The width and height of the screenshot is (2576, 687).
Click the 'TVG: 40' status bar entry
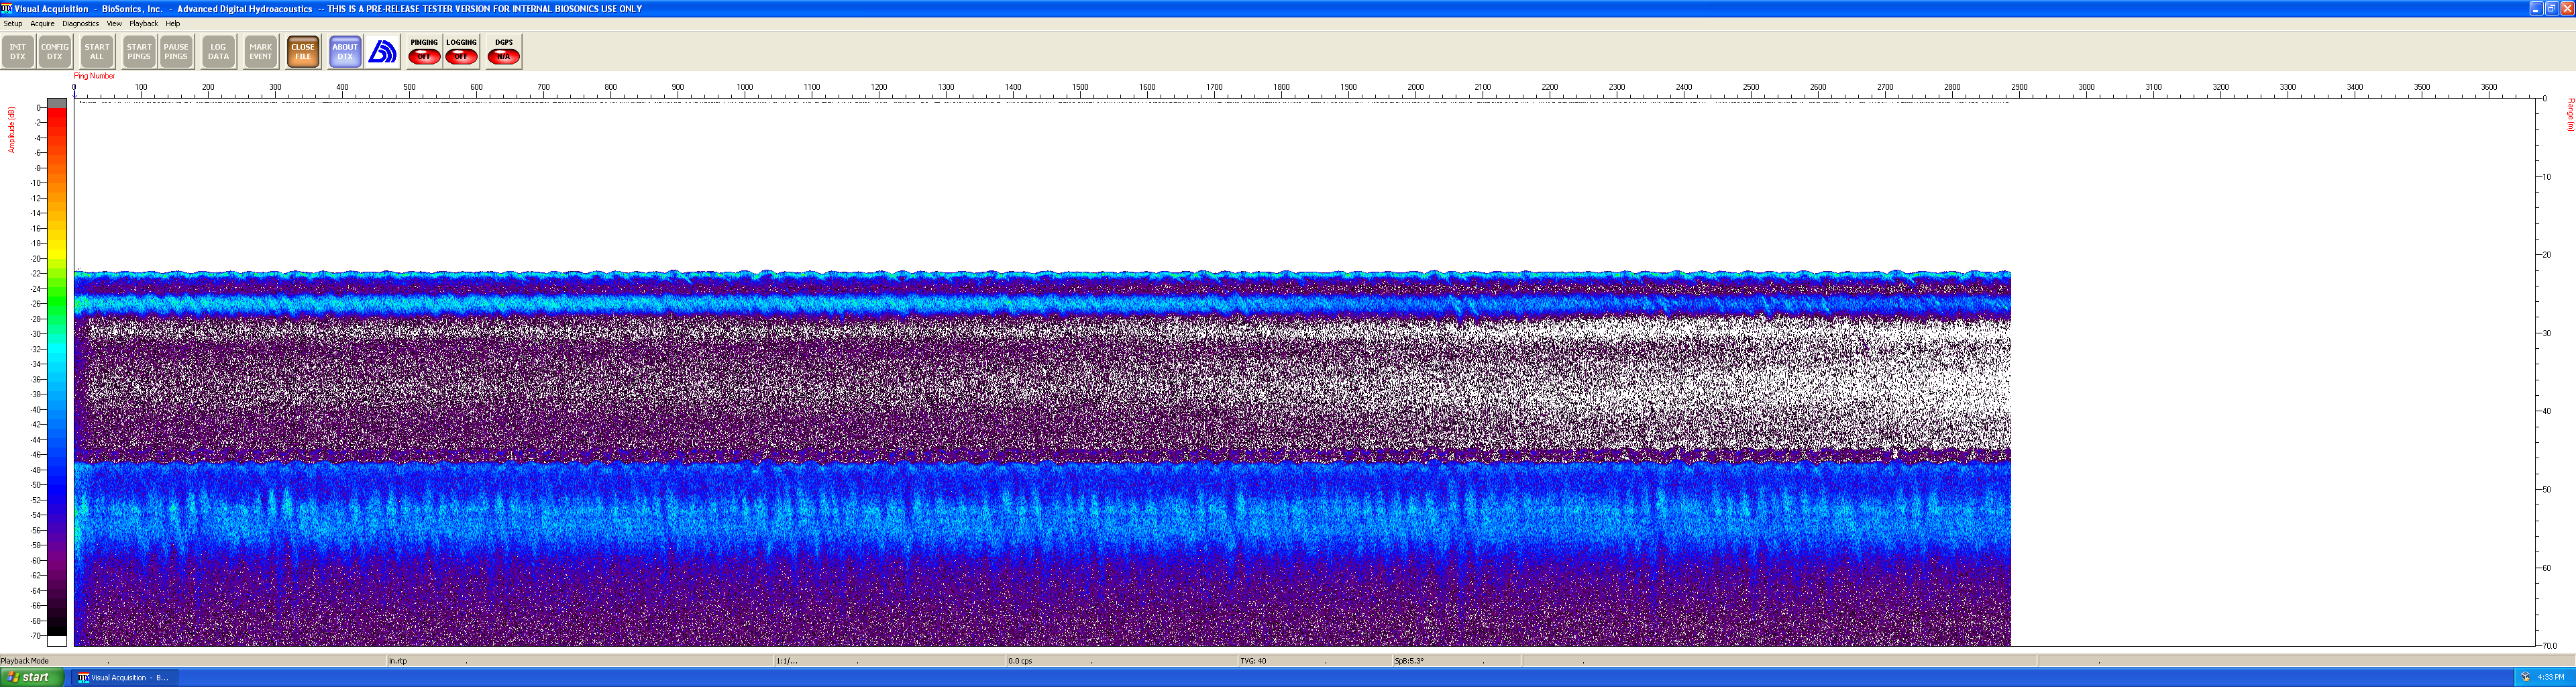[1253, 661]
